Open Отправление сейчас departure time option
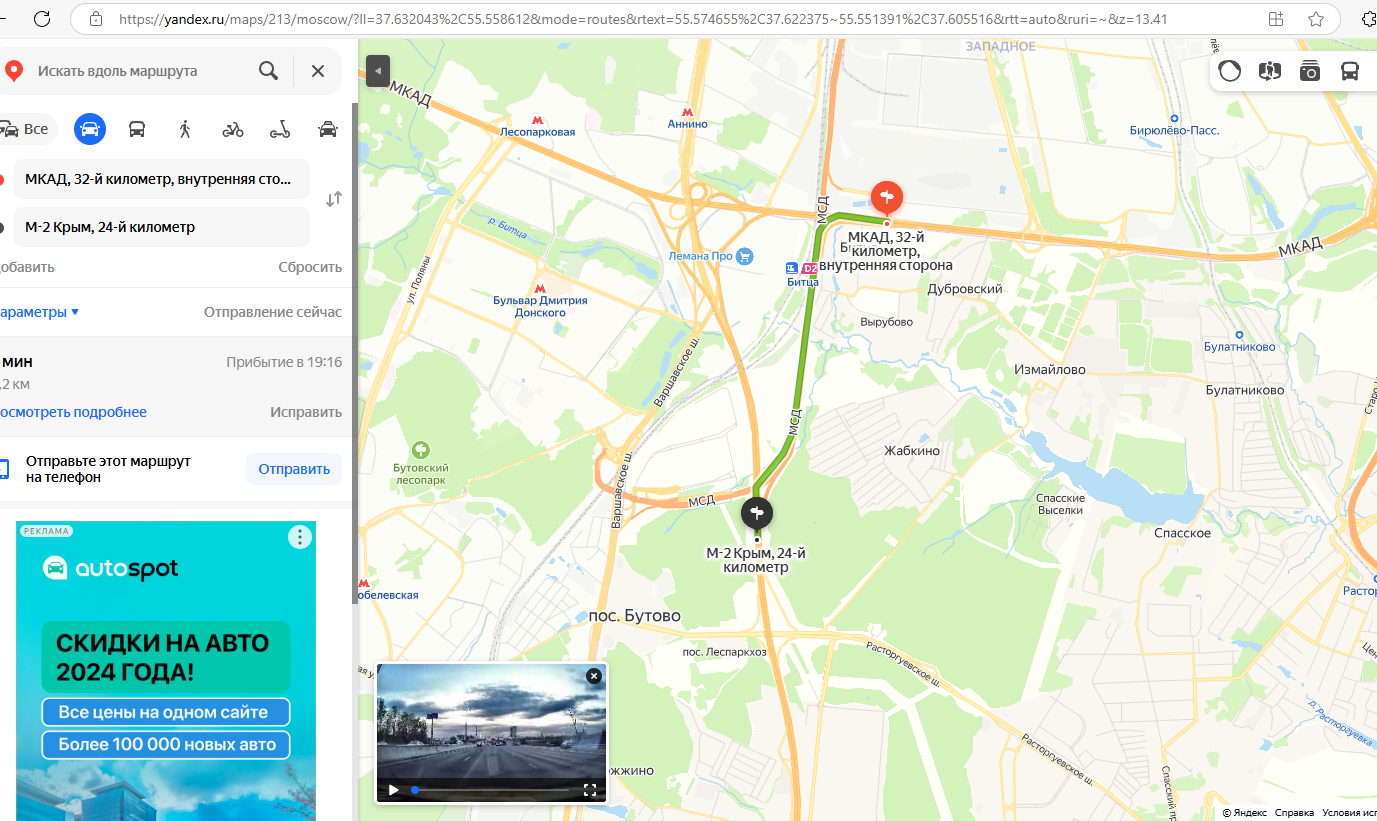This screenshot has width=1377, height=821. click(x=273, y=312)
